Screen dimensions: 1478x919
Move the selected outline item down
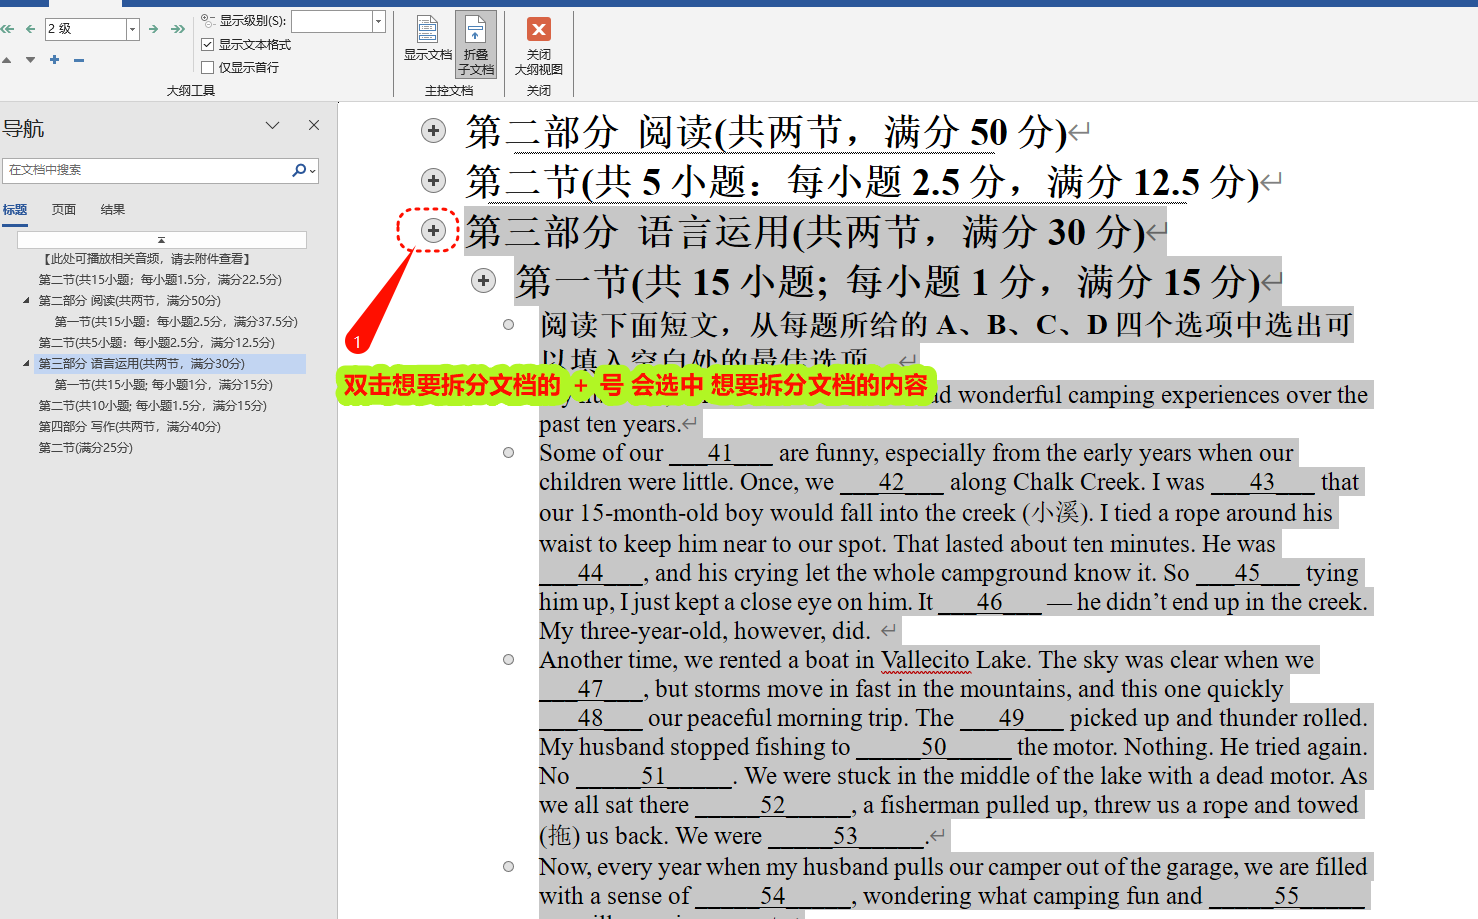click(x=30, y=60)
